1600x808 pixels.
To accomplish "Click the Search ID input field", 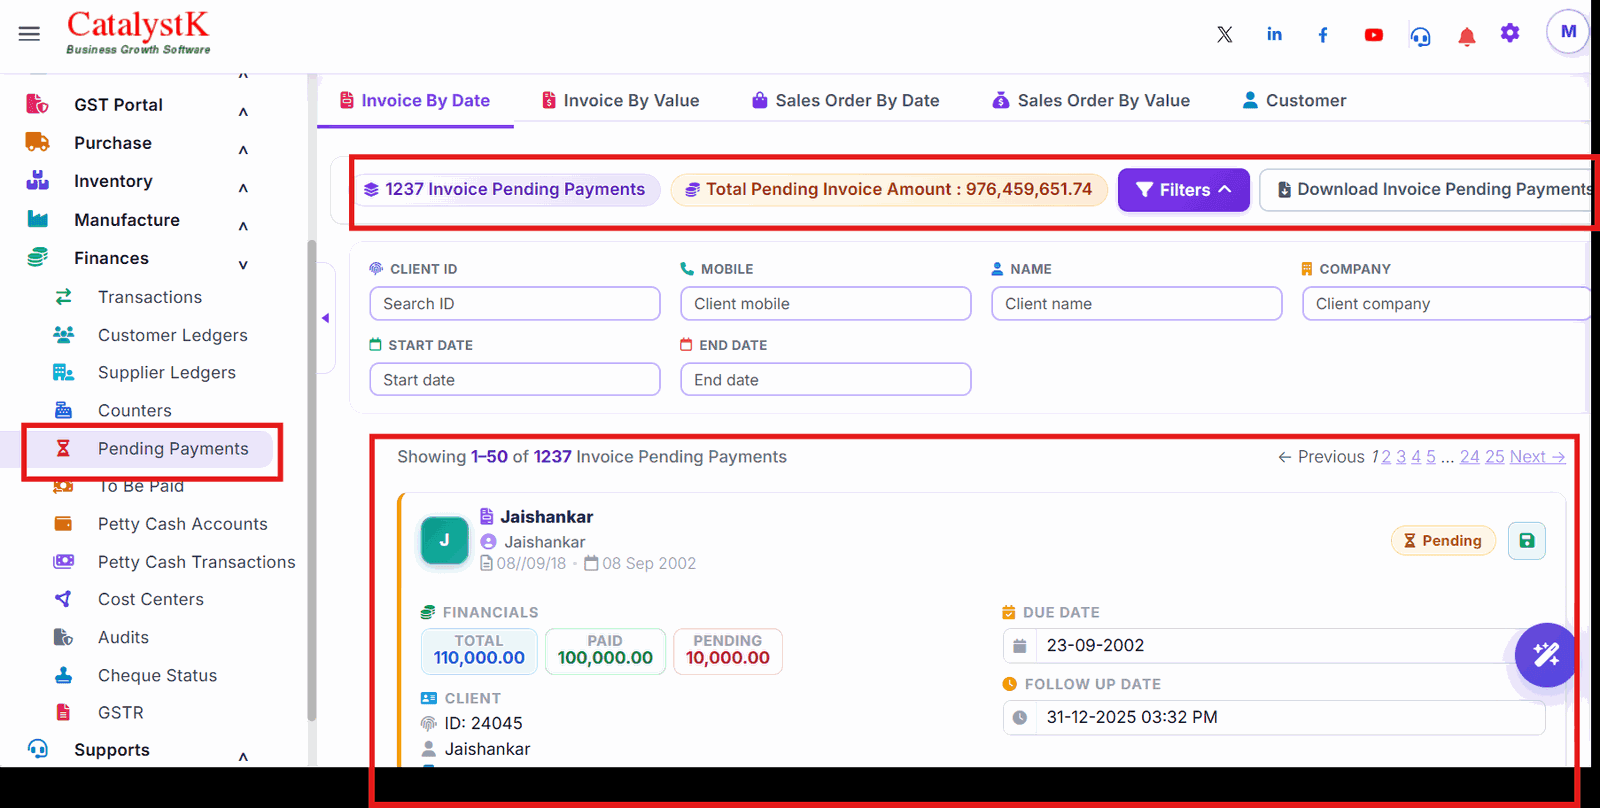I will tap(515, 304).
